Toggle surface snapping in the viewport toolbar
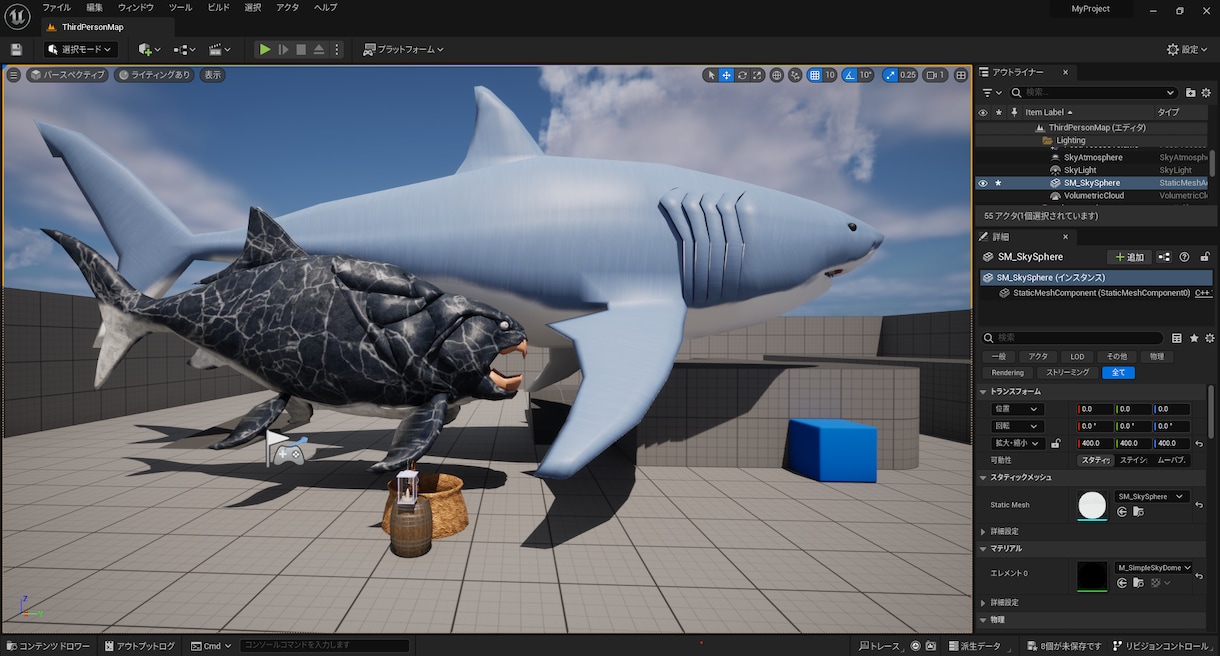1220x656 pixels. (x=795, y=75)
